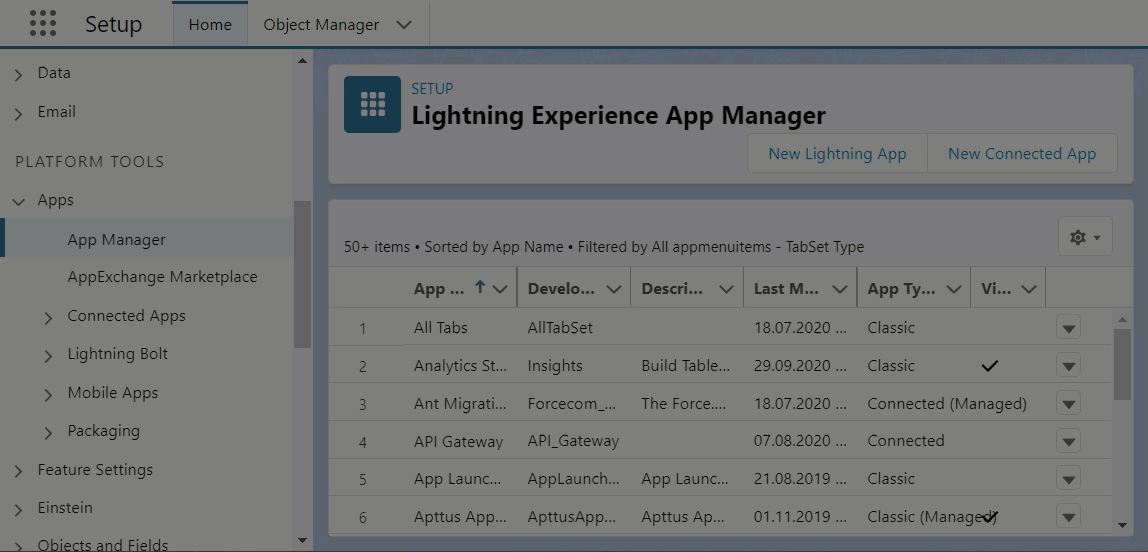Open row actions arrow for App Launcher

[x=1068, y=479]
